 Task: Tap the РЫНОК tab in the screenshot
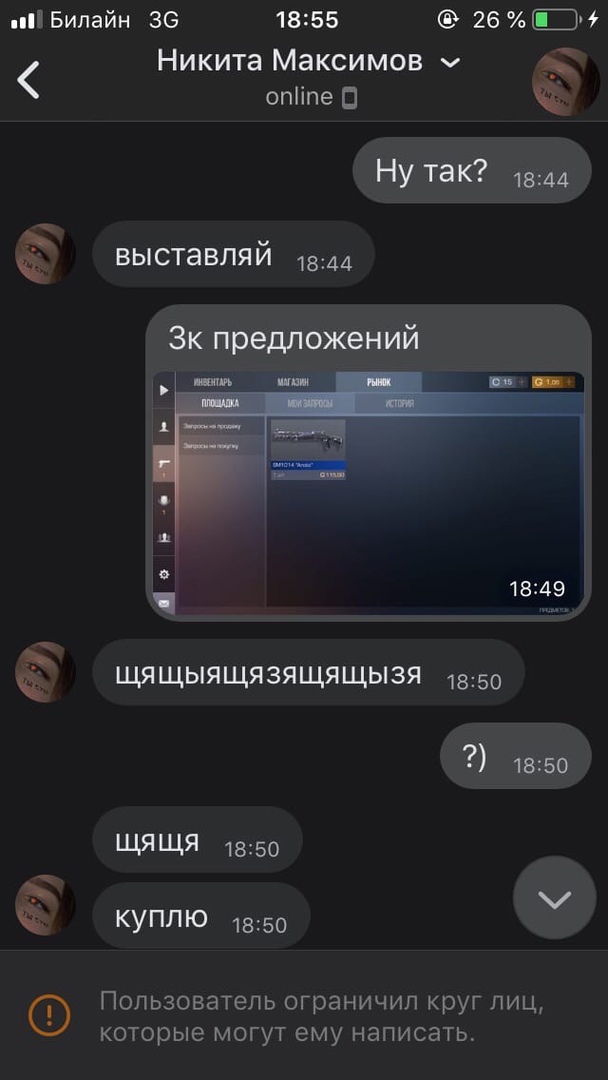click(379, 382)
